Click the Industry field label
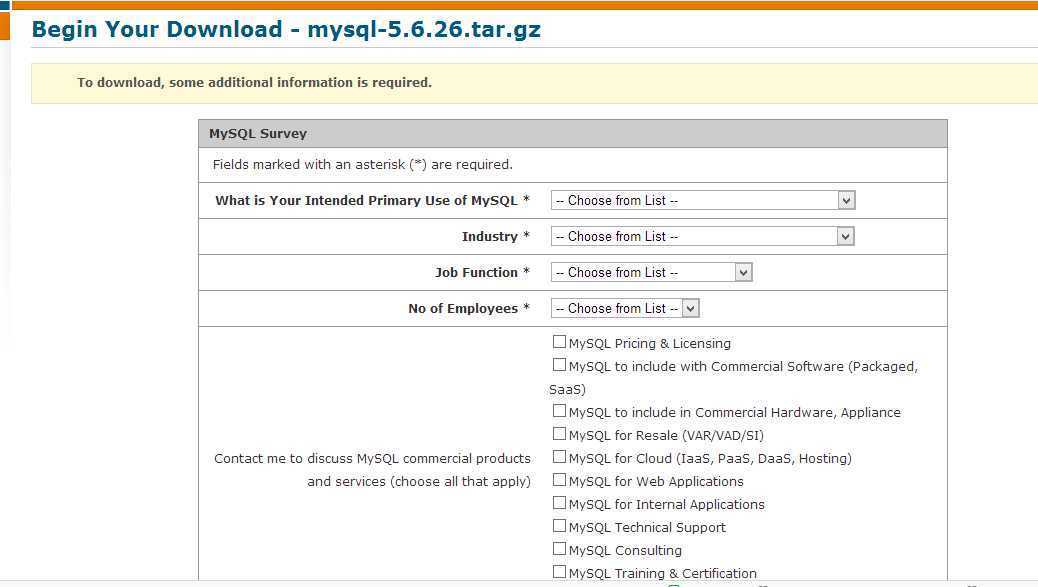This screenshot has height=587, width=1038. pos(490,236)
